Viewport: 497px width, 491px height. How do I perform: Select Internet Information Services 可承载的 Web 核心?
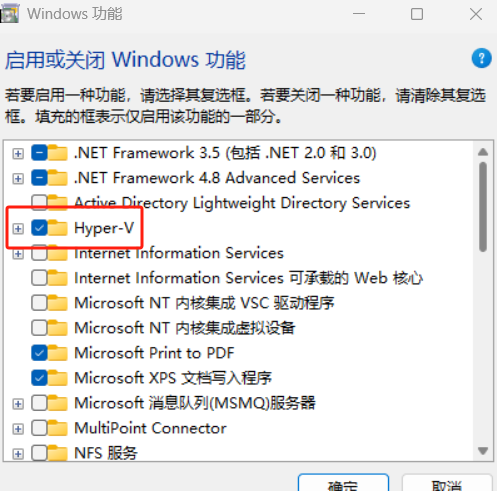249,278
